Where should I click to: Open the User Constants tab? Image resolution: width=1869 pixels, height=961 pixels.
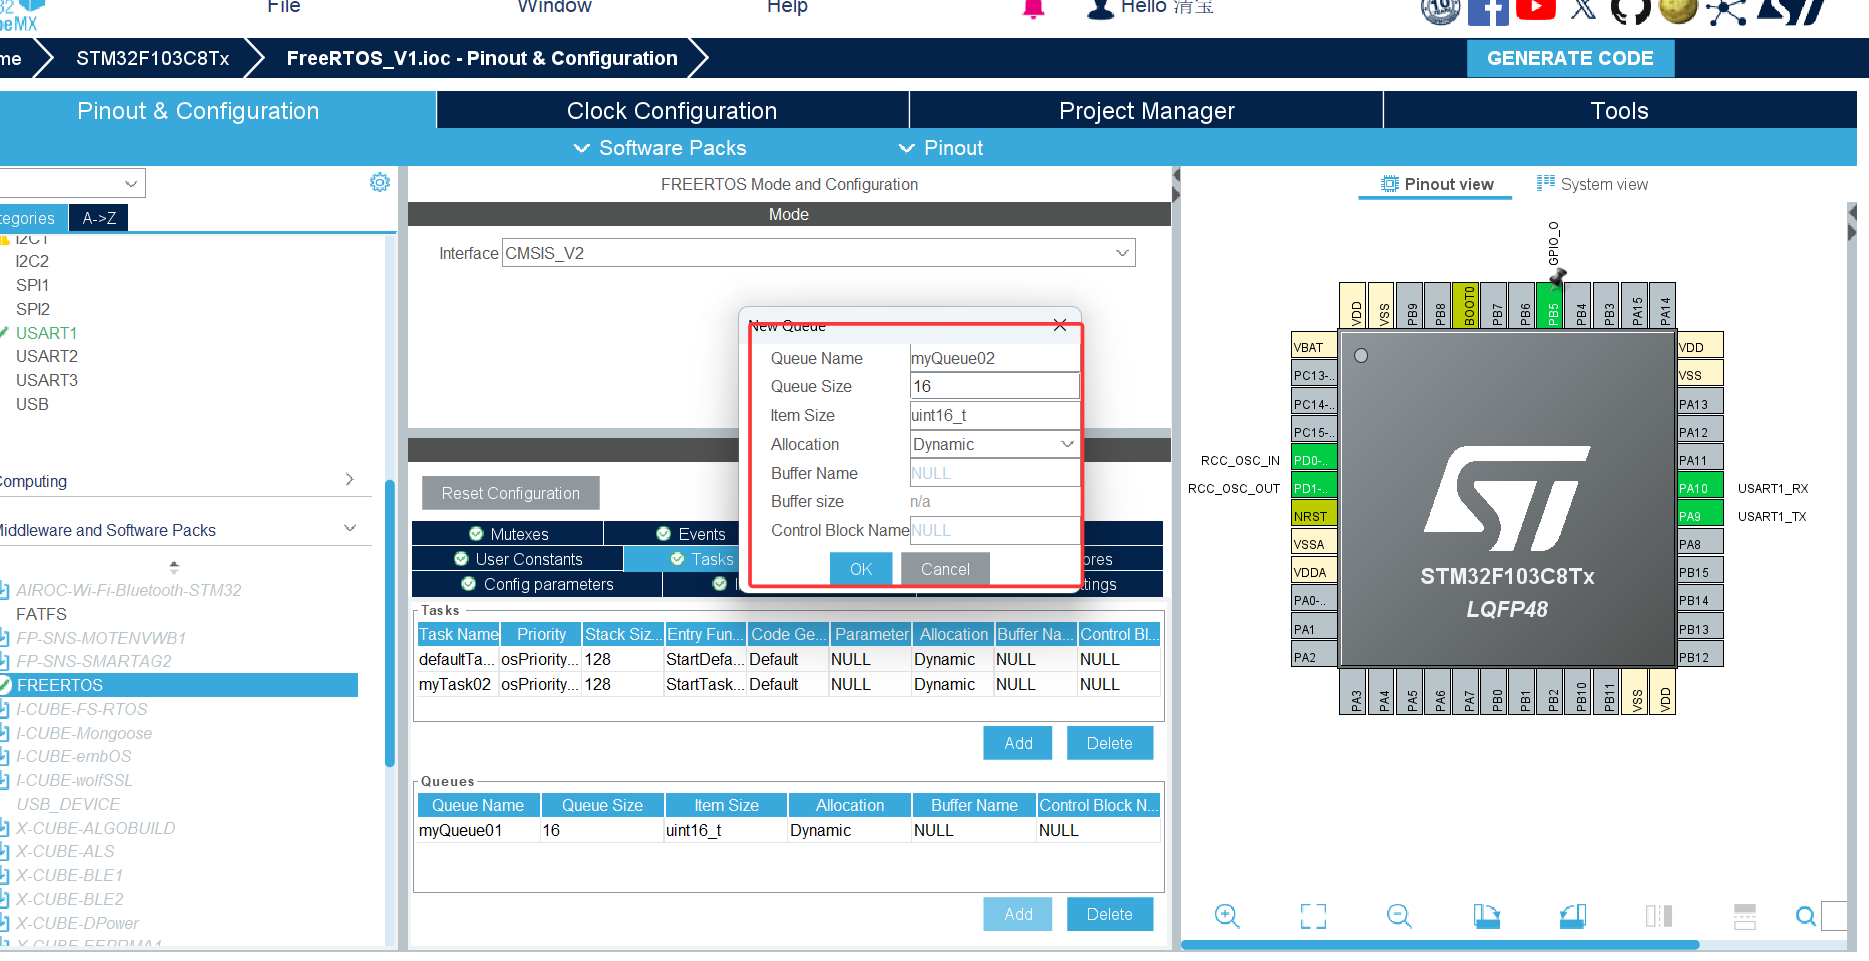pyautogui.click(x=518, y=559)
